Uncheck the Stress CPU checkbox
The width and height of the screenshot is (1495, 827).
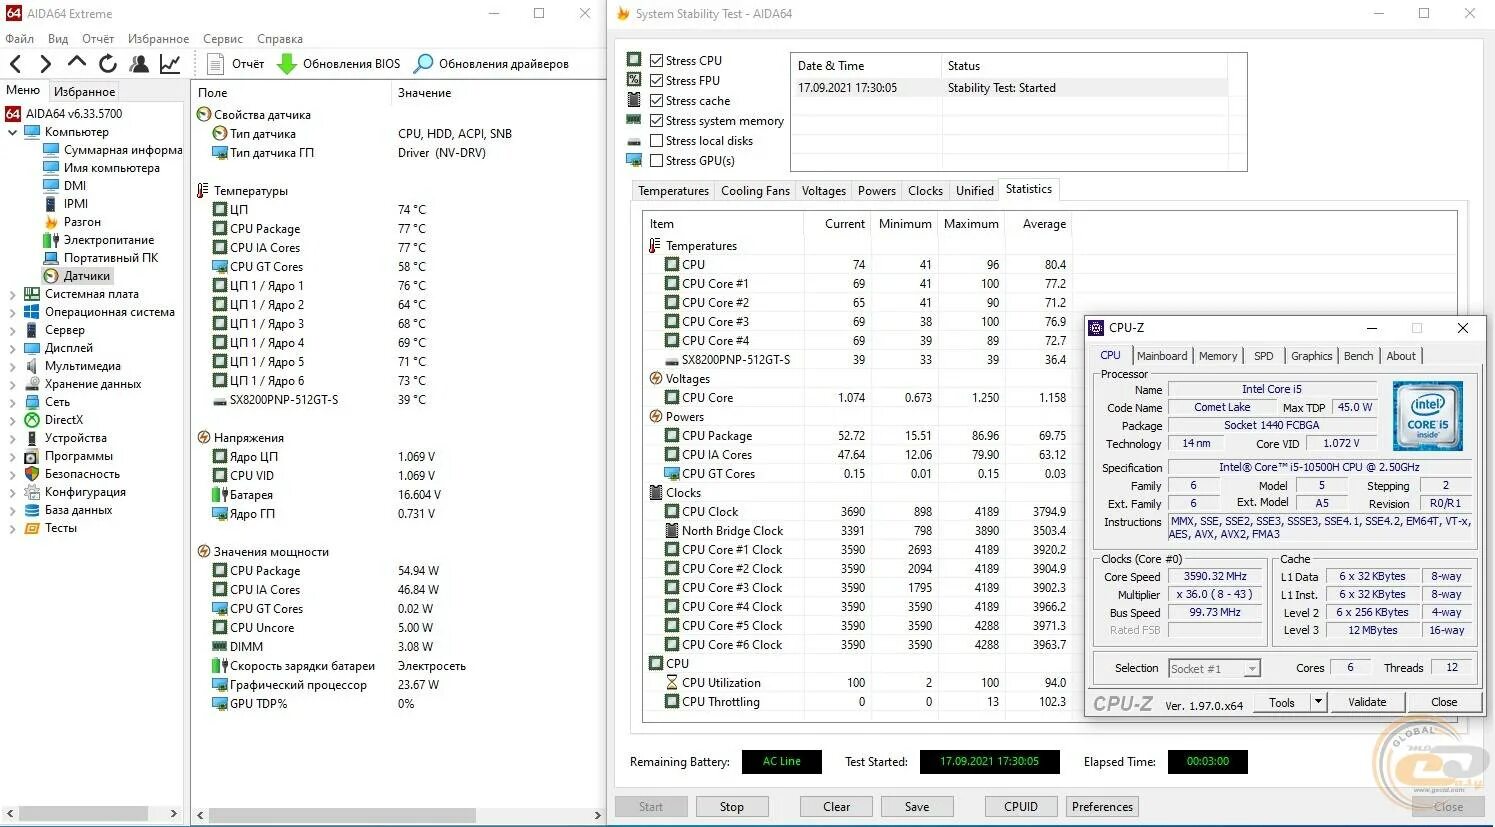(657, 60)
